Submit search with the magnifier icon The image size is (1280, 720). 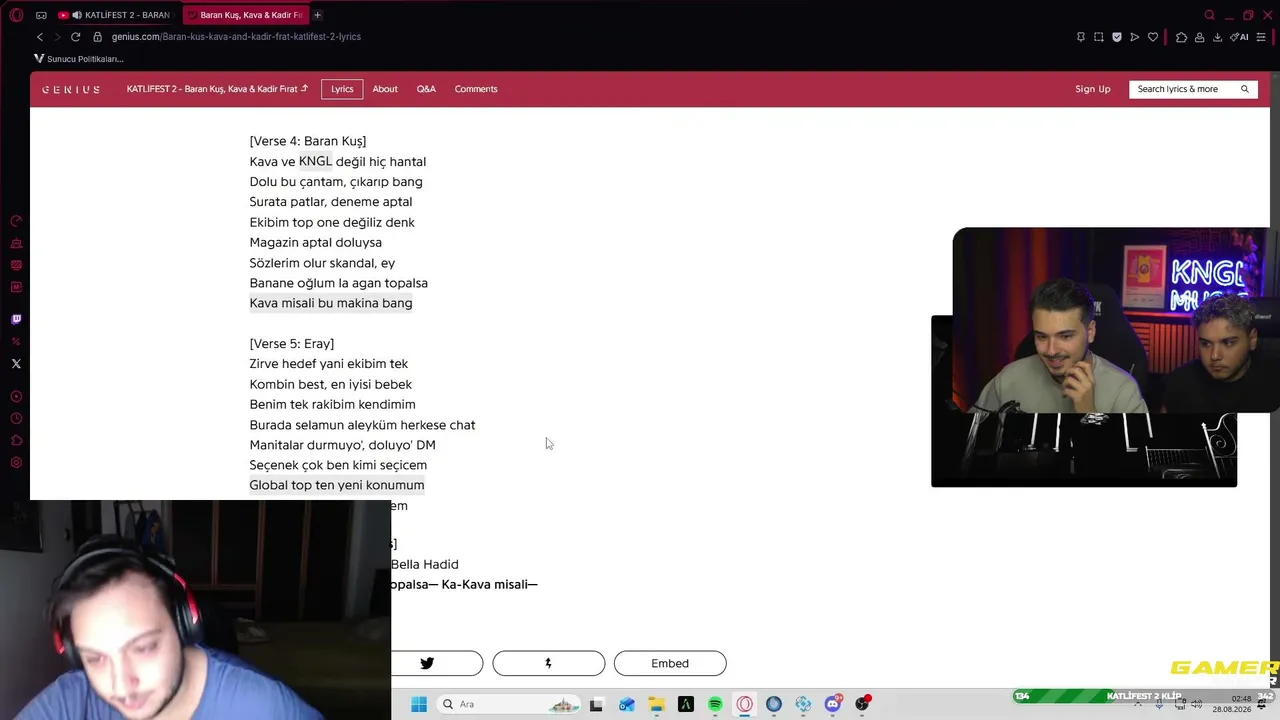coord(1245,89)
